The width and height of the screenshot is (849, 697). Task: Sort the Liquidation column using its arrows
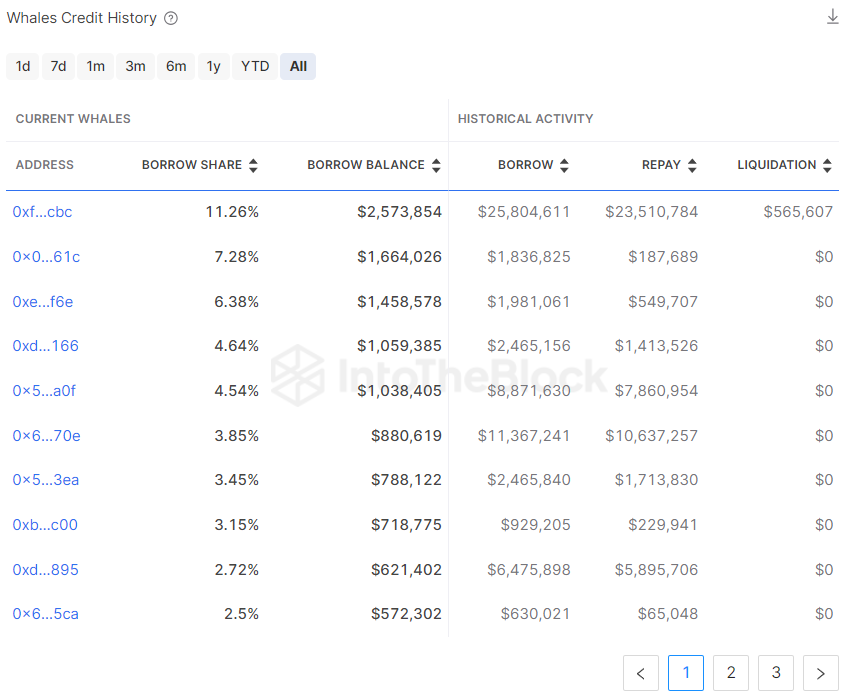[x=827, y=165]
